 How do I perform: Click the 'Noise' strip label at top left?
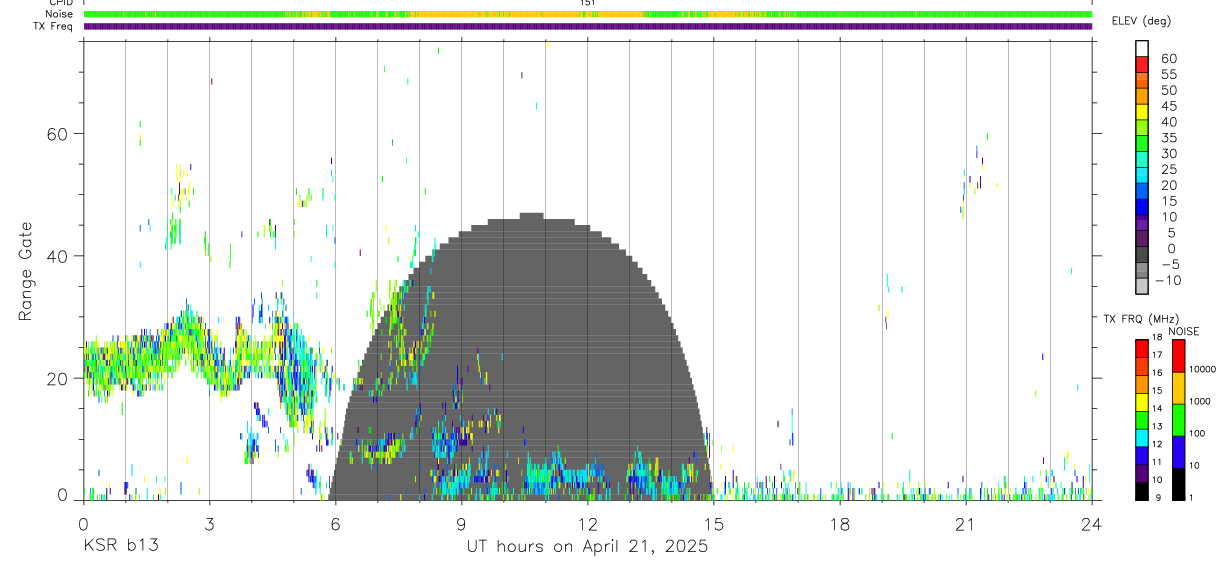coord(60,14)
